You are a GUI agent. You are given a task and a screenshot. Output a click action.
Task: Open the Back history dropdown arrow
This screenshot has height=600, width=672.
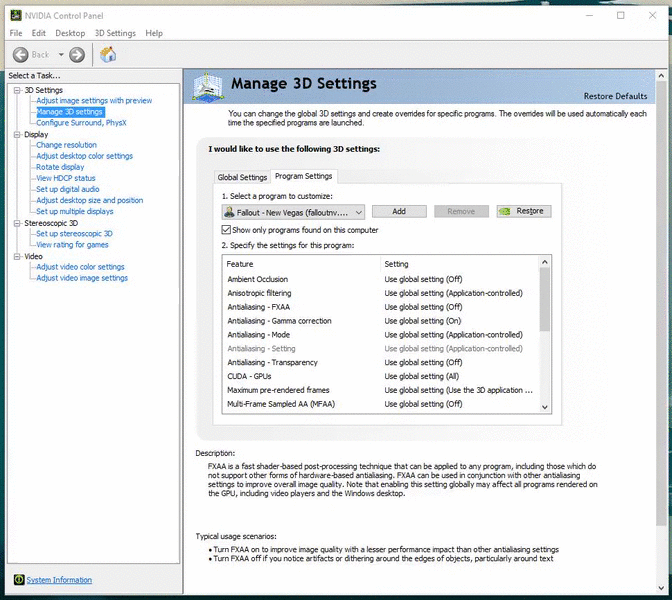(x=61, y=55)
